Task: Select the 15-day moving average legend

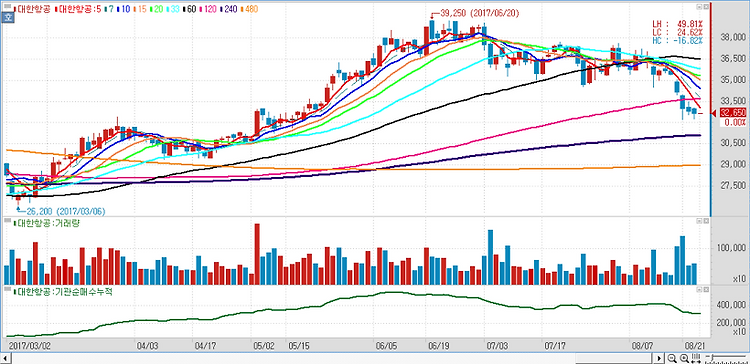Action: 140,9
